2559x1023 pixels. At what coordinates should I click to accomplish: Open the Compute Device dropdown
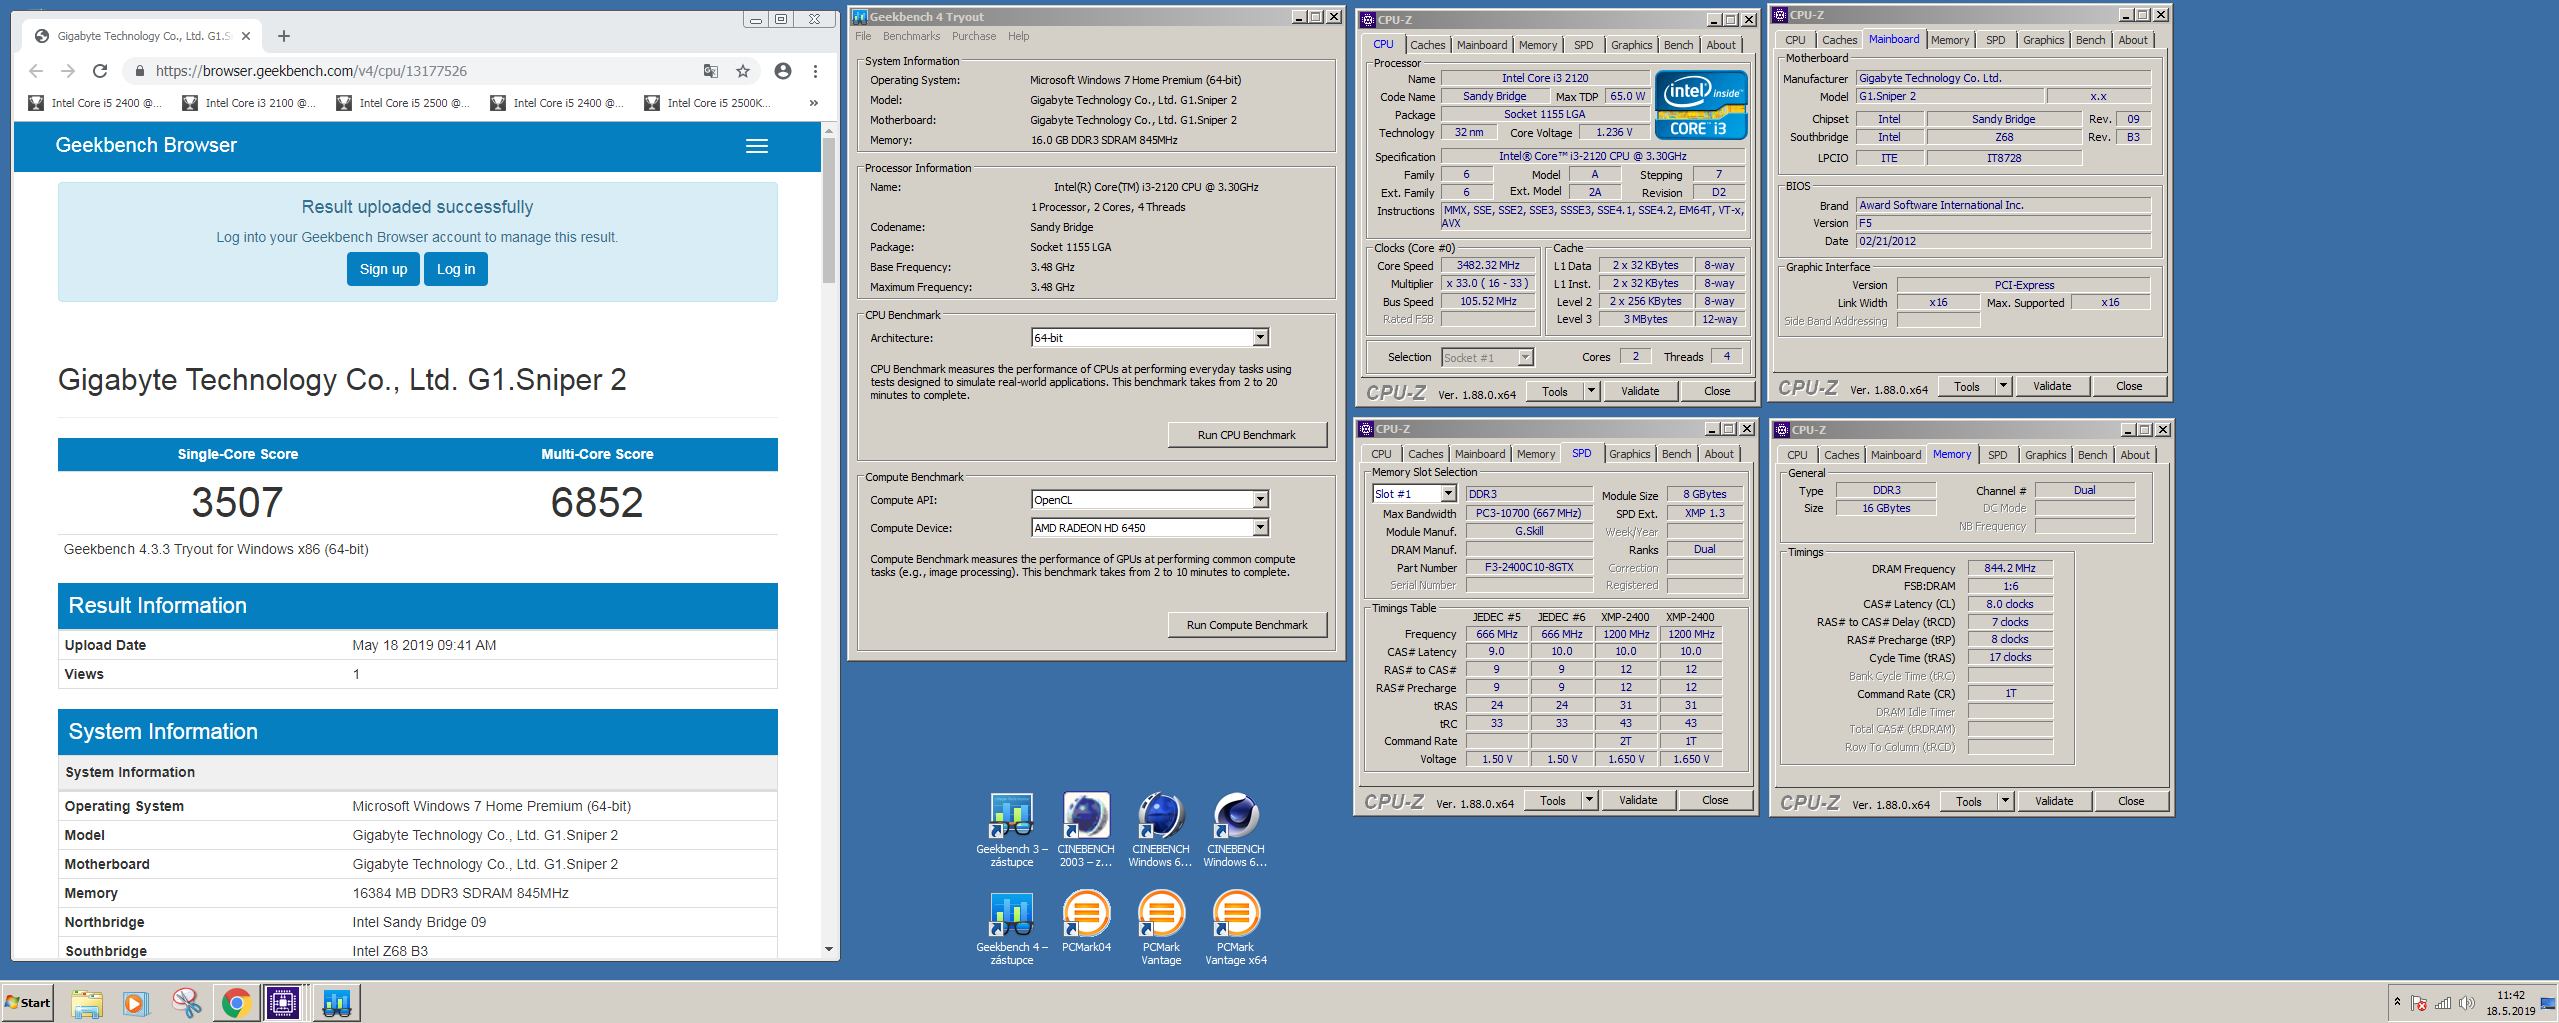coord(1150,528)
